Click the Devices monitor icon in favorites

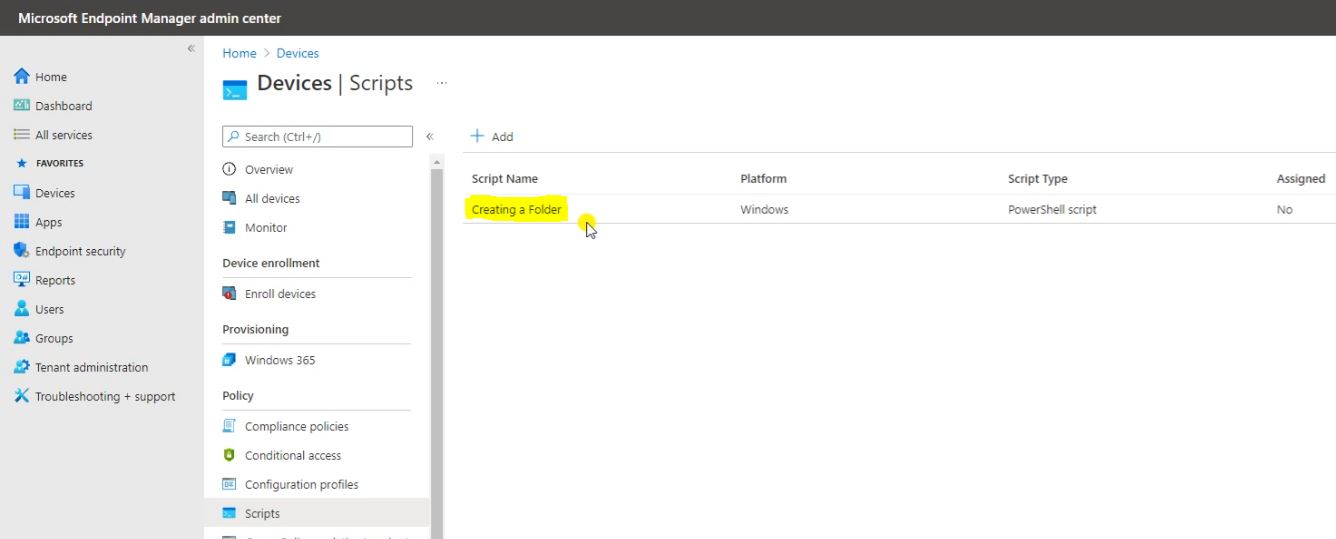[x=21, y=193]
